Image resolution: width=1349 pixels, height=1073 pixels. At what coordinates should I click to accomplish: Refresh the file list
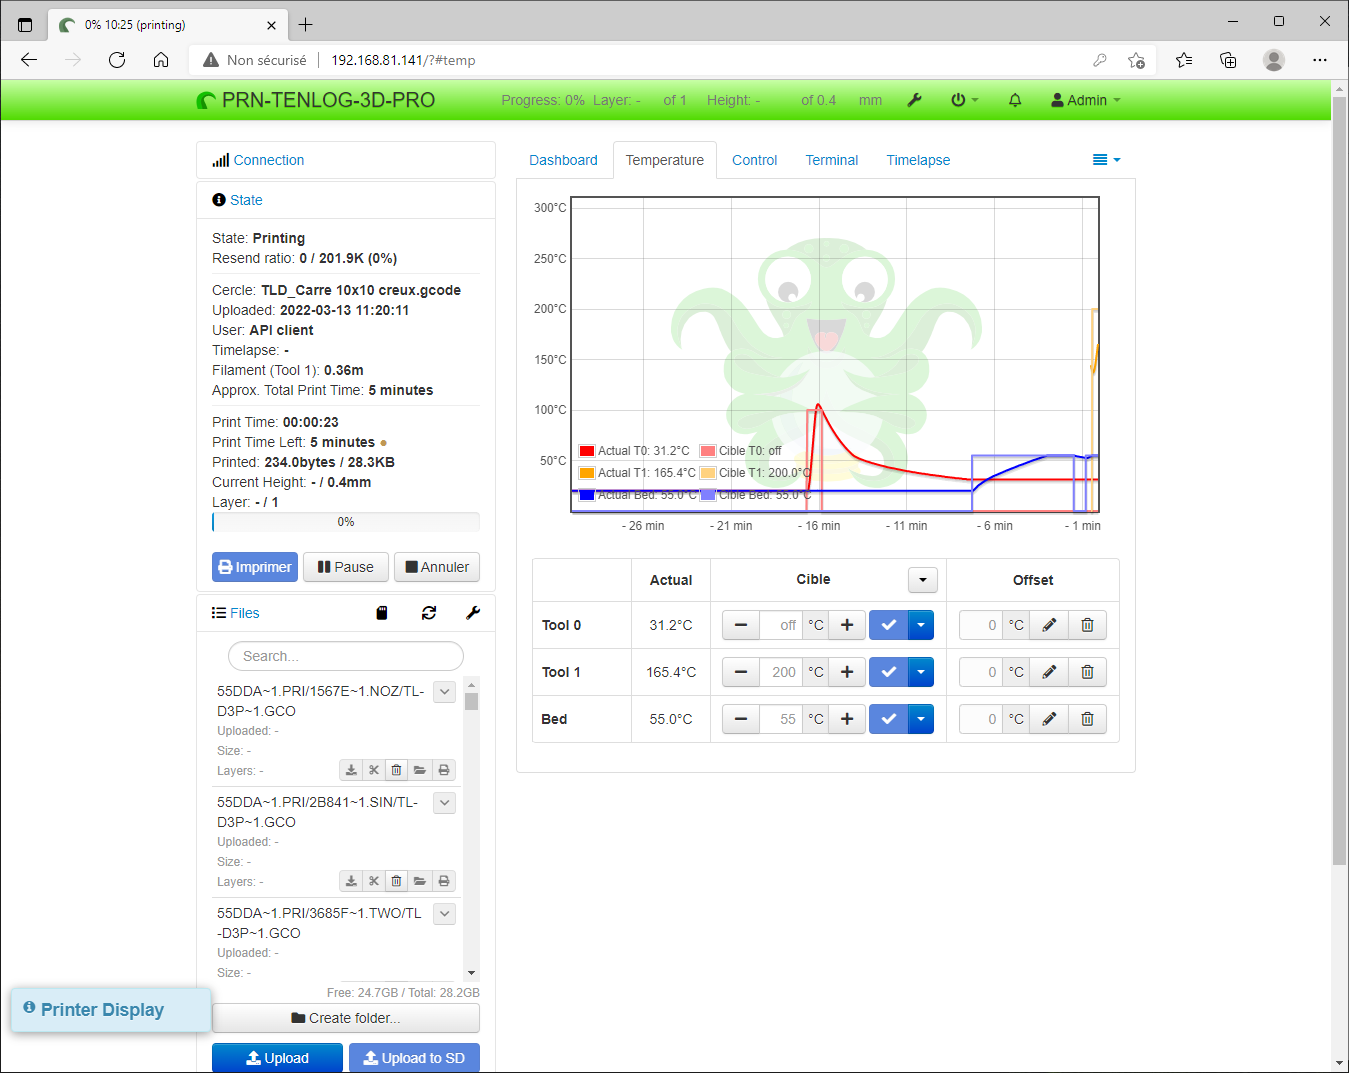429,613
